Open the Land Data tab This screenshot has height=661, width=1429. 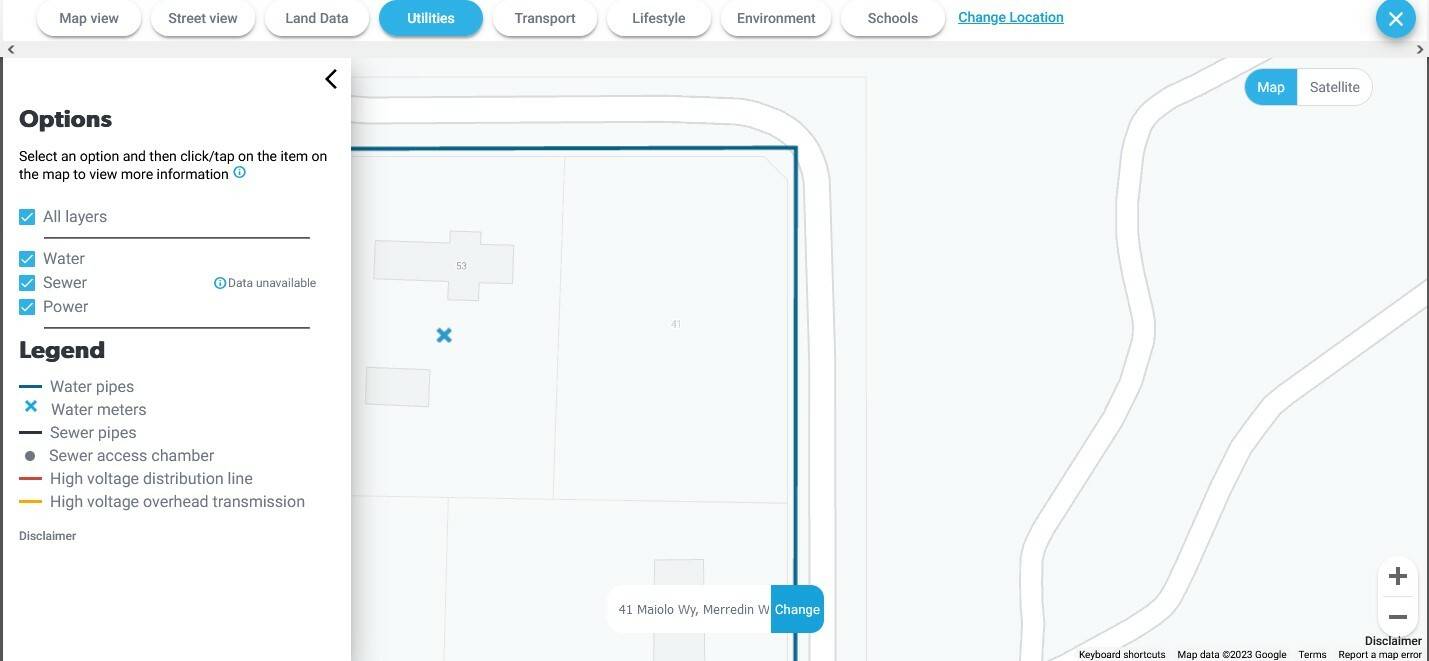click(x=316, y=18)
